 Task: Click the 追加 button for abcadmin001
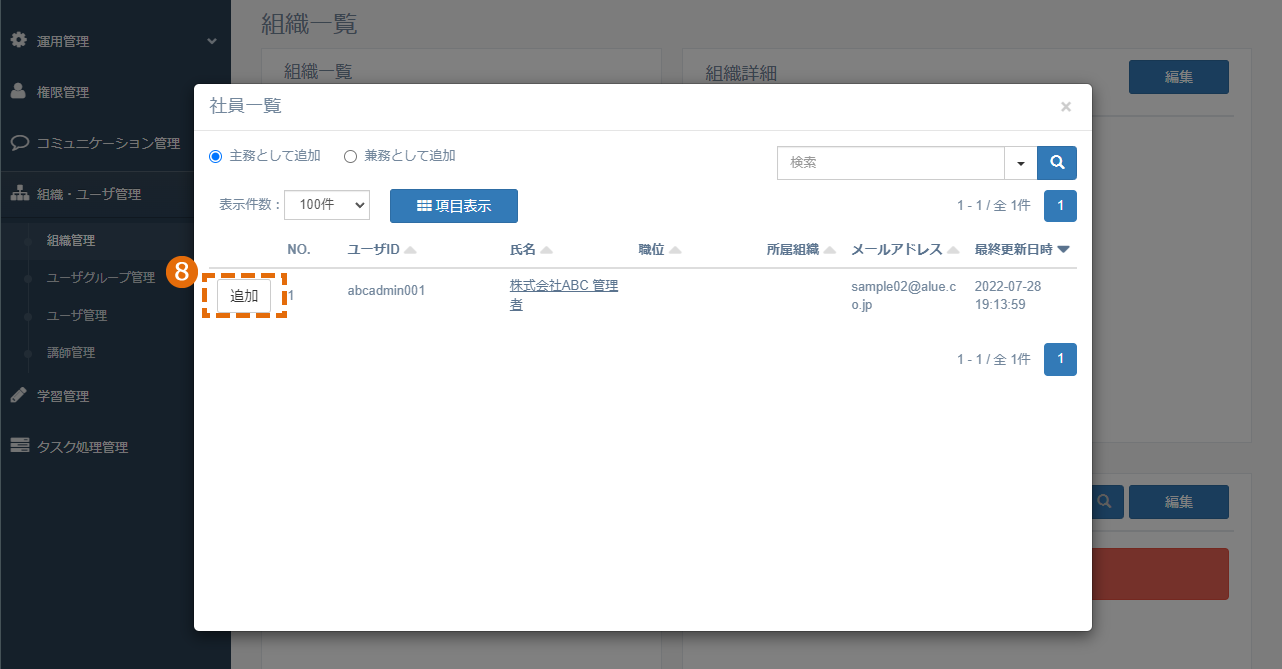(x=244, y=296)
